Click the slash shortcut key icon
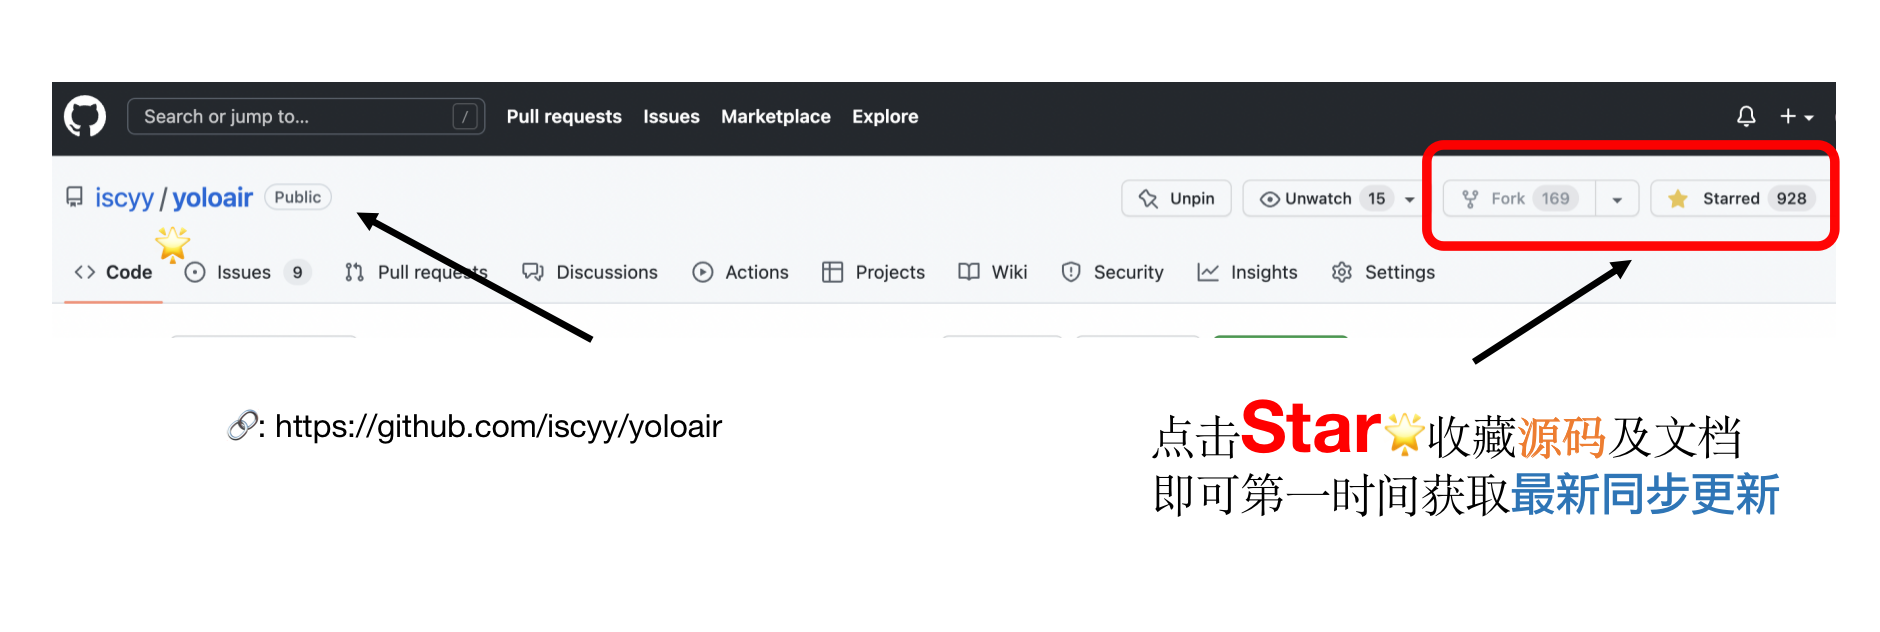1880x632 pixels. click(x=465, y=117)
